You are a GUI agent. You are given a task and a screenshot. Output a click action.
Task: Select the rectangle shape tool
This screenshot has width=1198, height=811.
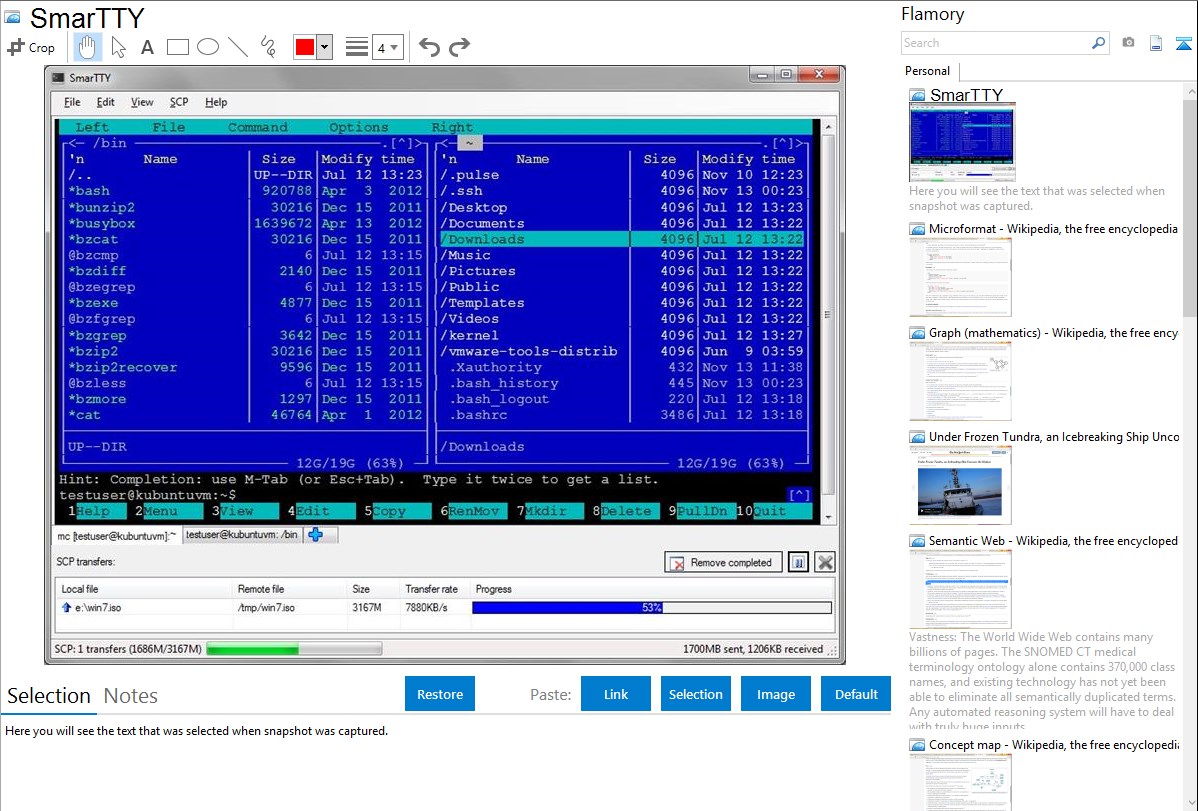point(177,47)
